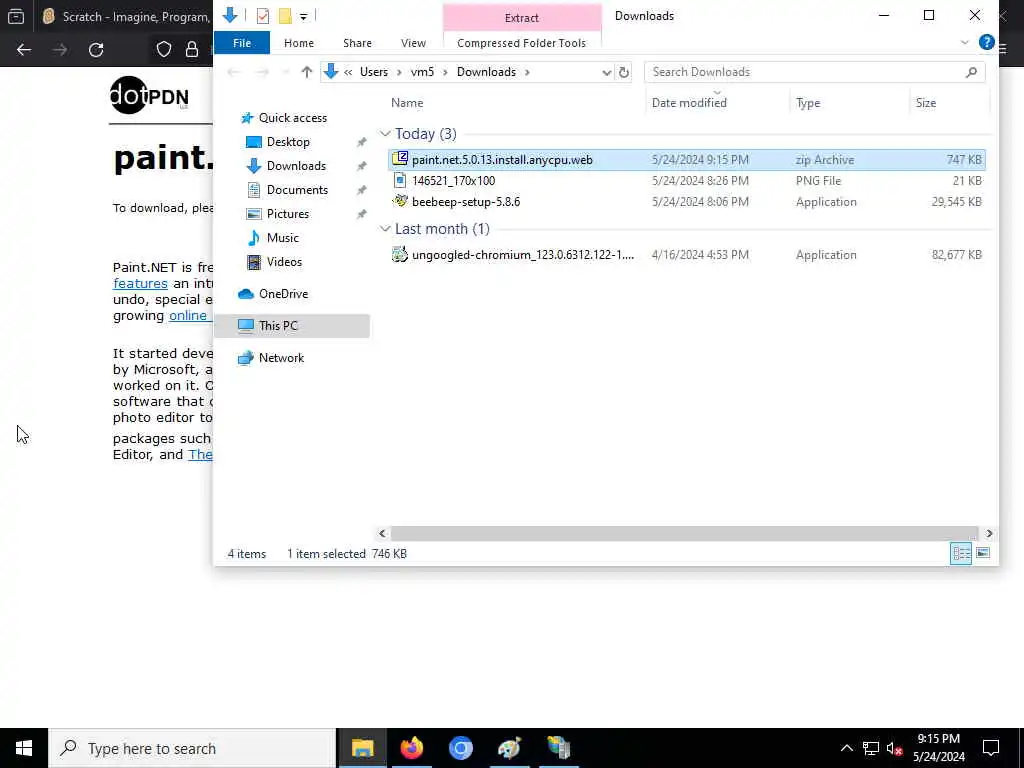Open Chromium browser from the taskbar

[x=460, y=748]
